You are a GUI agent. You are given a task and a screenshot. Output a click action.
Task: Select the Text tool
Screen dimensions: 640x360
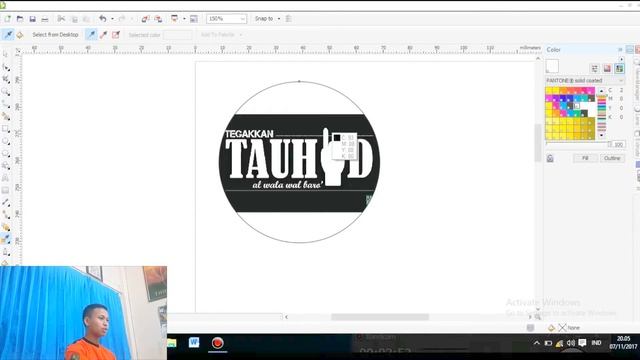pyautogui.click(x=6, y=178)
